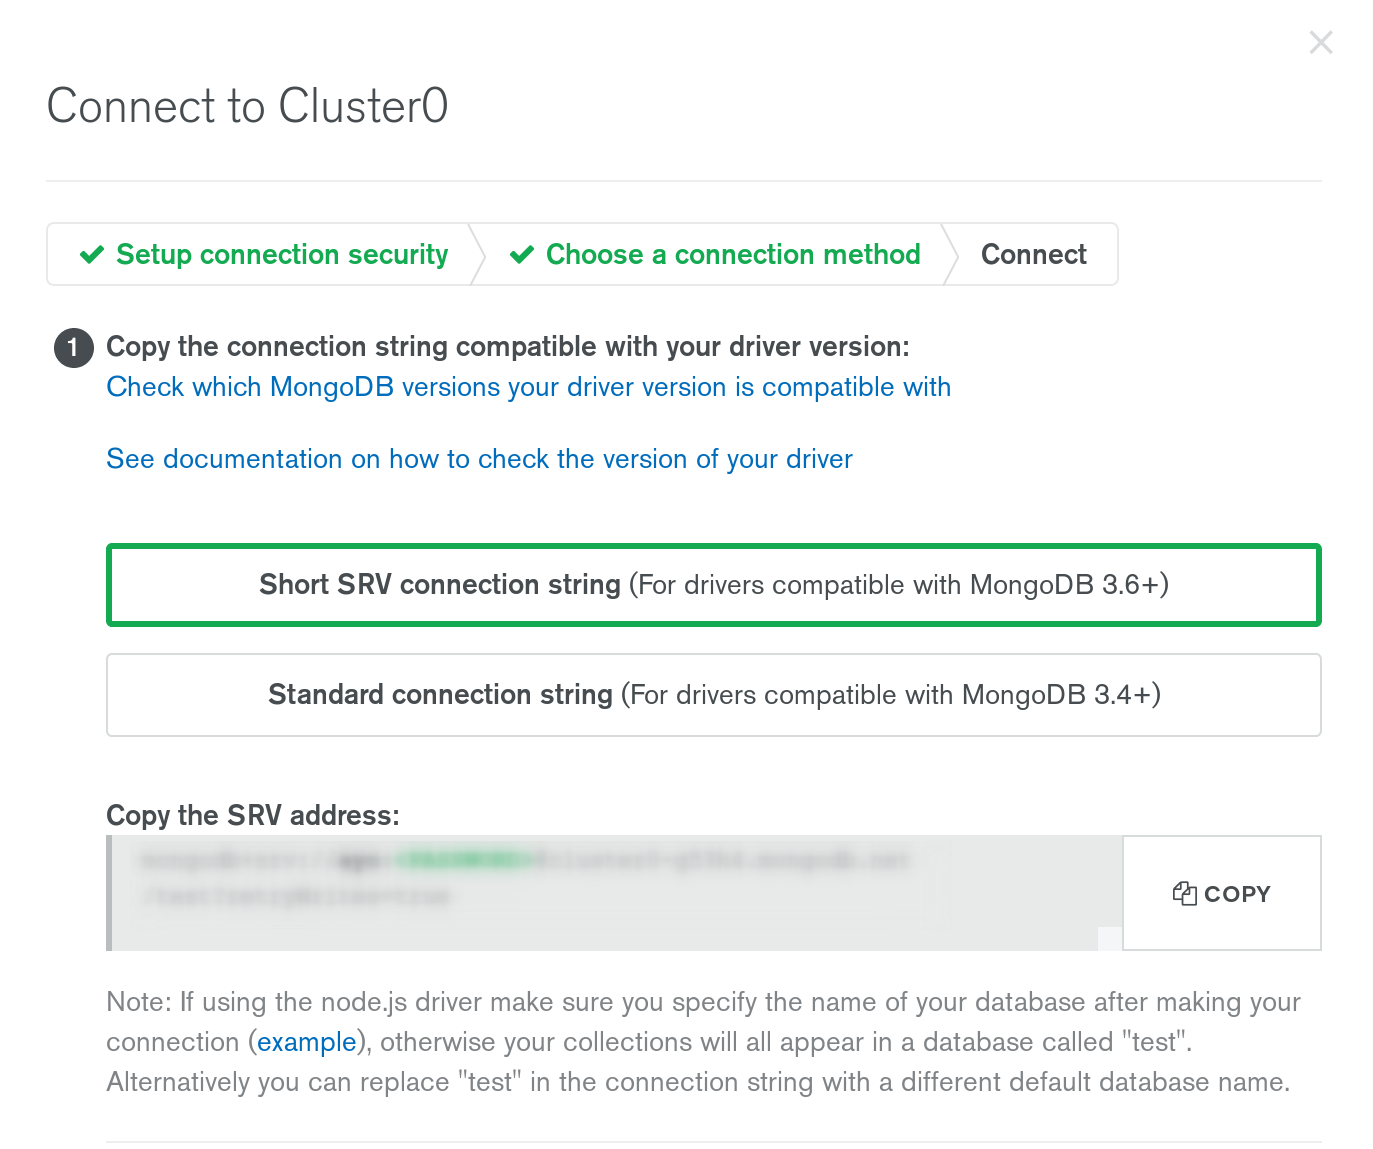Click the "Copy the SRV address:" label
Screen dimensions: 1373x1149
point(252,815)
